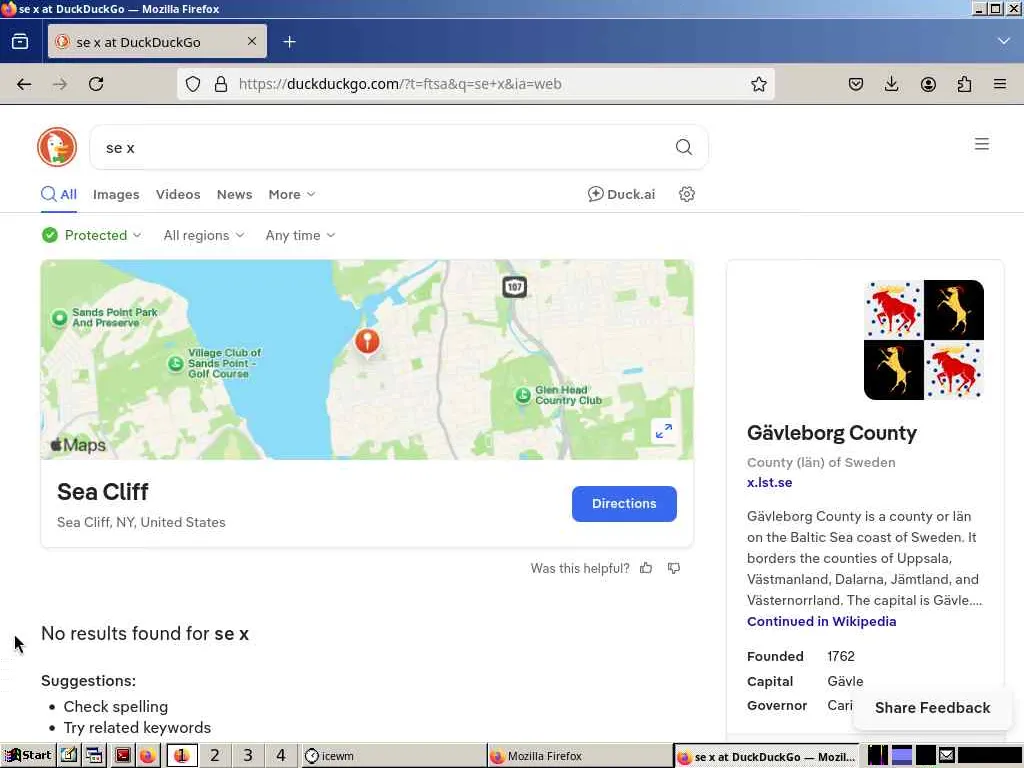Open the Extensions puzzle icon
Viewport: 1024px width, 768px height.
click(x=964, y=84)
